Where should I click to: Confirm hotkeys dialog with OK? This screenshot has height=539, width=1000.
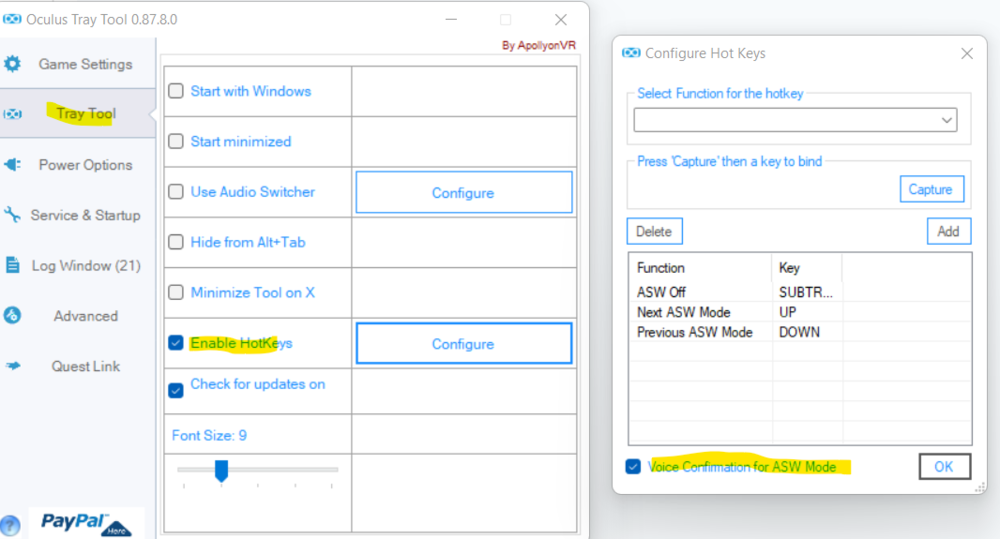(945, 467)
